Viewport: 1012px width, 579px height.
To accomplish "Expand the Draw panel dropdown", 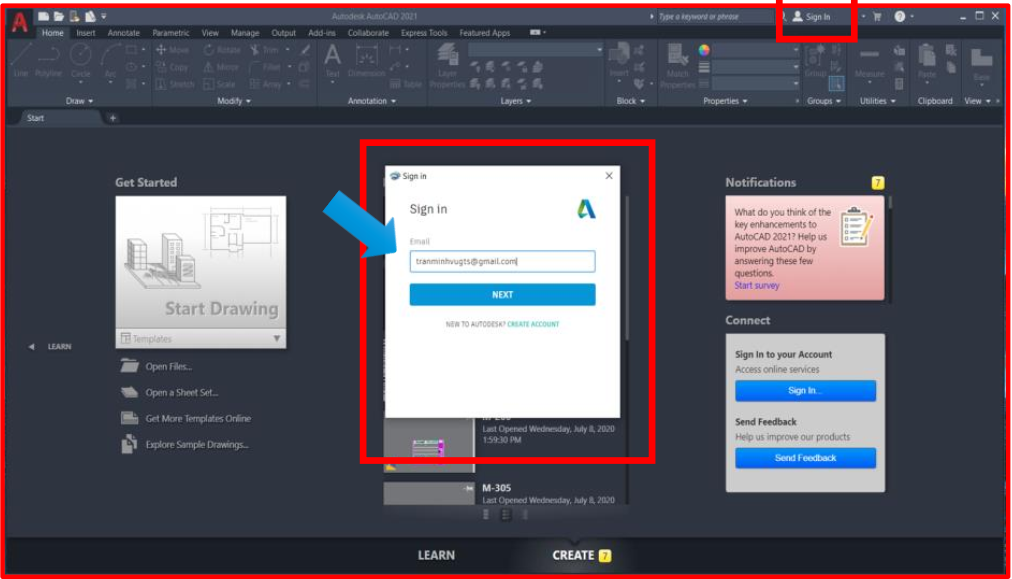I will [x=79, y=101].
